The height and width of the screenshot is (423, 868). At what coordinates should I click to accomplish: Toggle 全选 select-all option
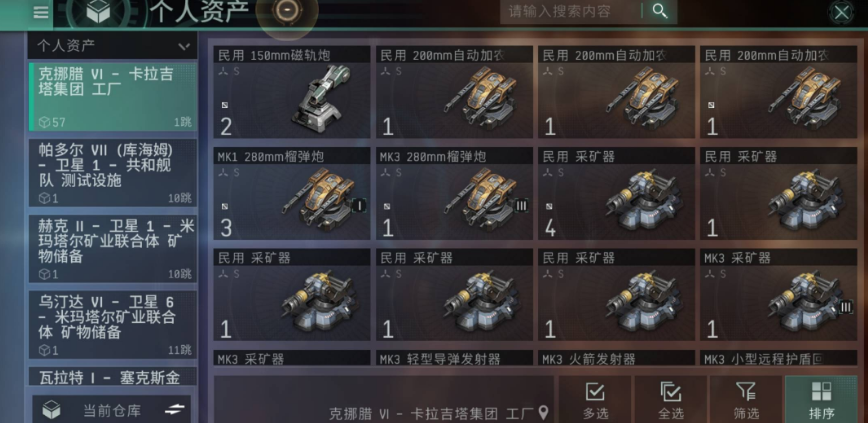[670, 400]
